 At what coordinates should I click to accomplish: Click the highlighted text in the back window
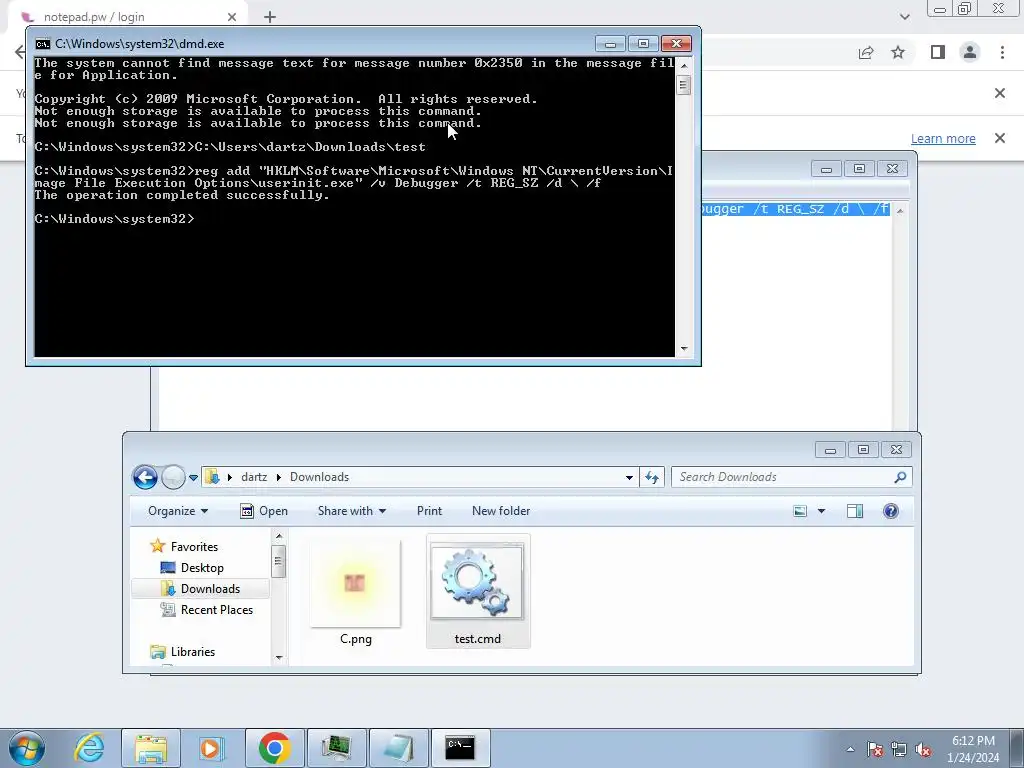795,209
